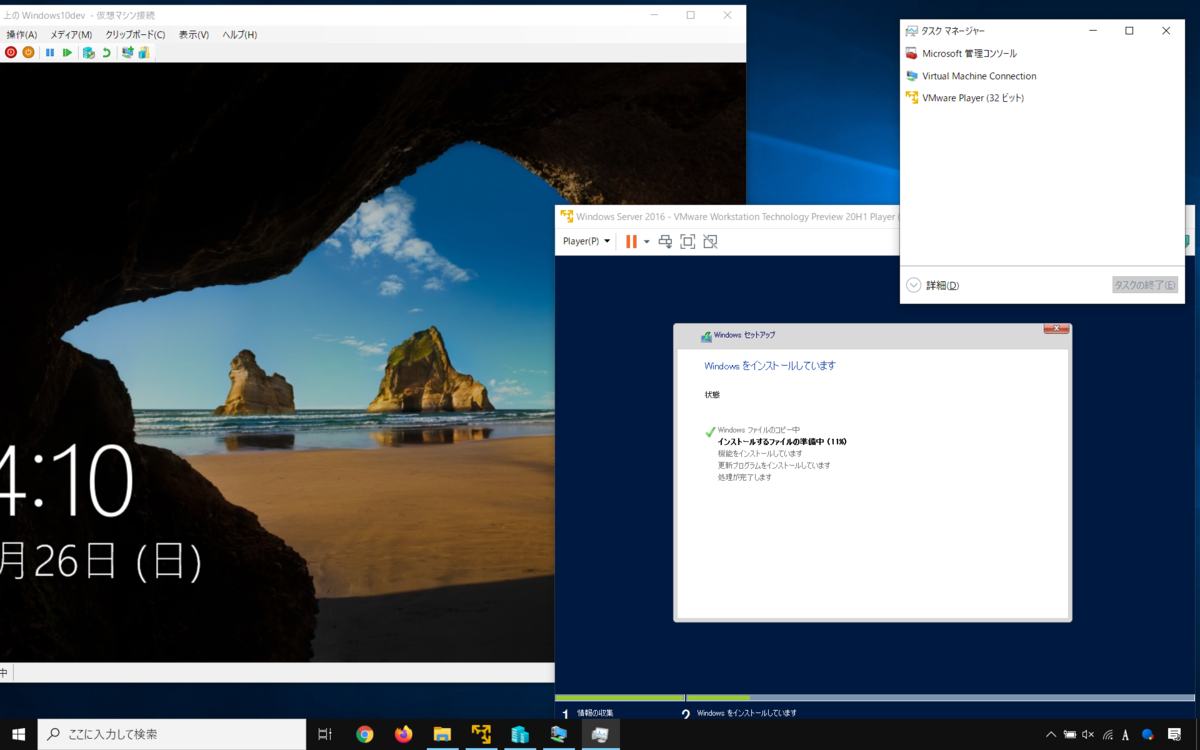Revert the Hyper-V machine with green arrow icon
Screen dimensions: 1200x750
[106, 52]
